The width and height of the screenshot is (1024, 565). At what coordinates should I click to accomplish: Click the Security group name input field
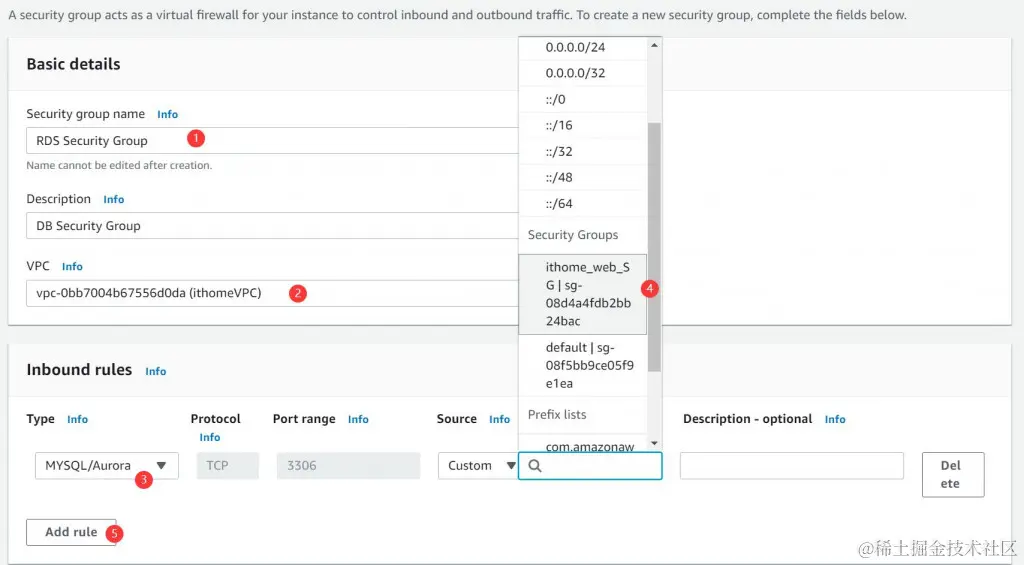(272, 140)
